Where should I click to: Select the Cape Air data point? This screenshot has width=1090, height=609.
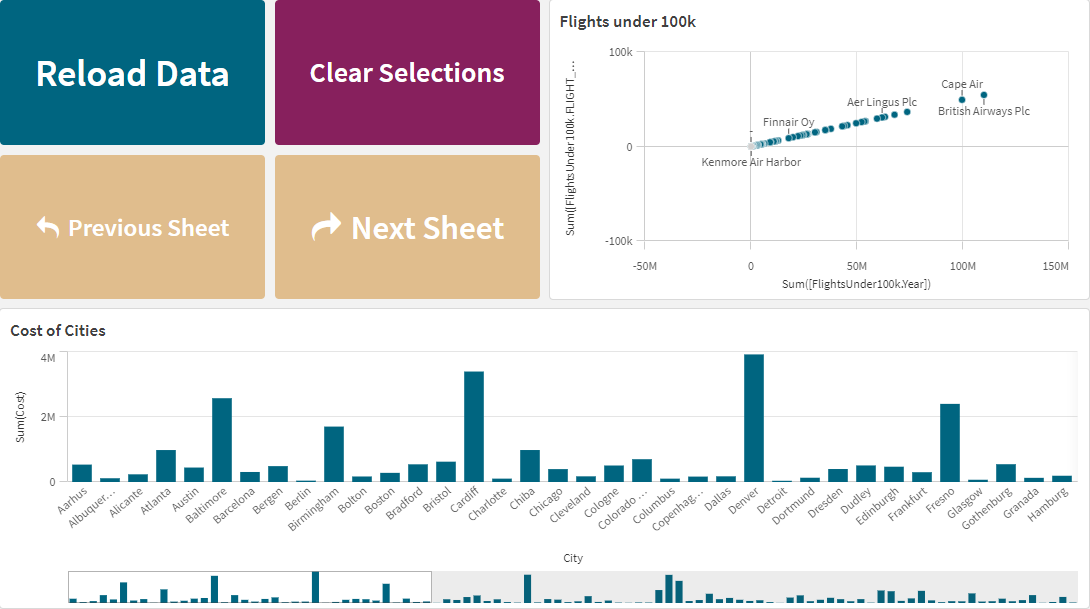tap(961, 99)
